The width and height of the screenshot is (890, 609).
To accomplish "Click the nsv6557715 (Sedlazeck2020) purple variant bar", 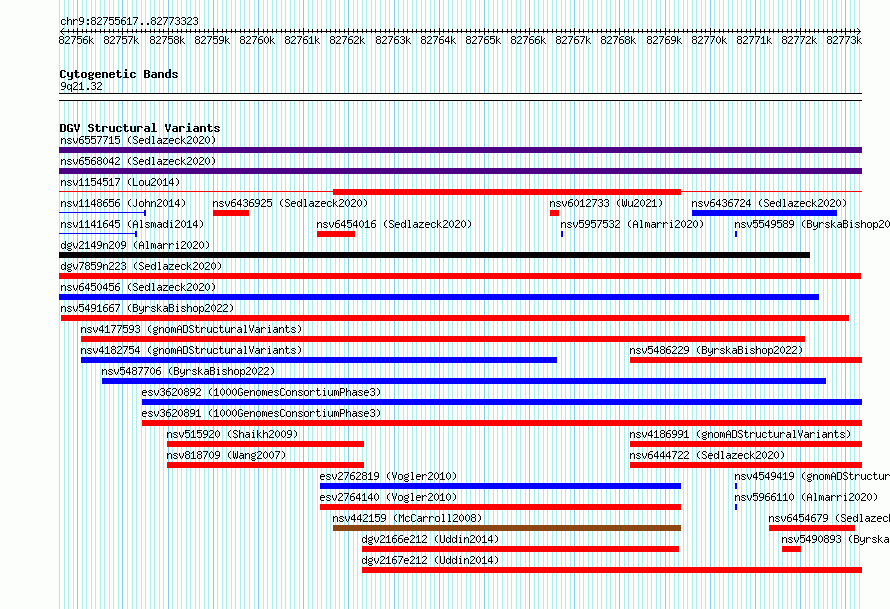I will pos(460,150).
